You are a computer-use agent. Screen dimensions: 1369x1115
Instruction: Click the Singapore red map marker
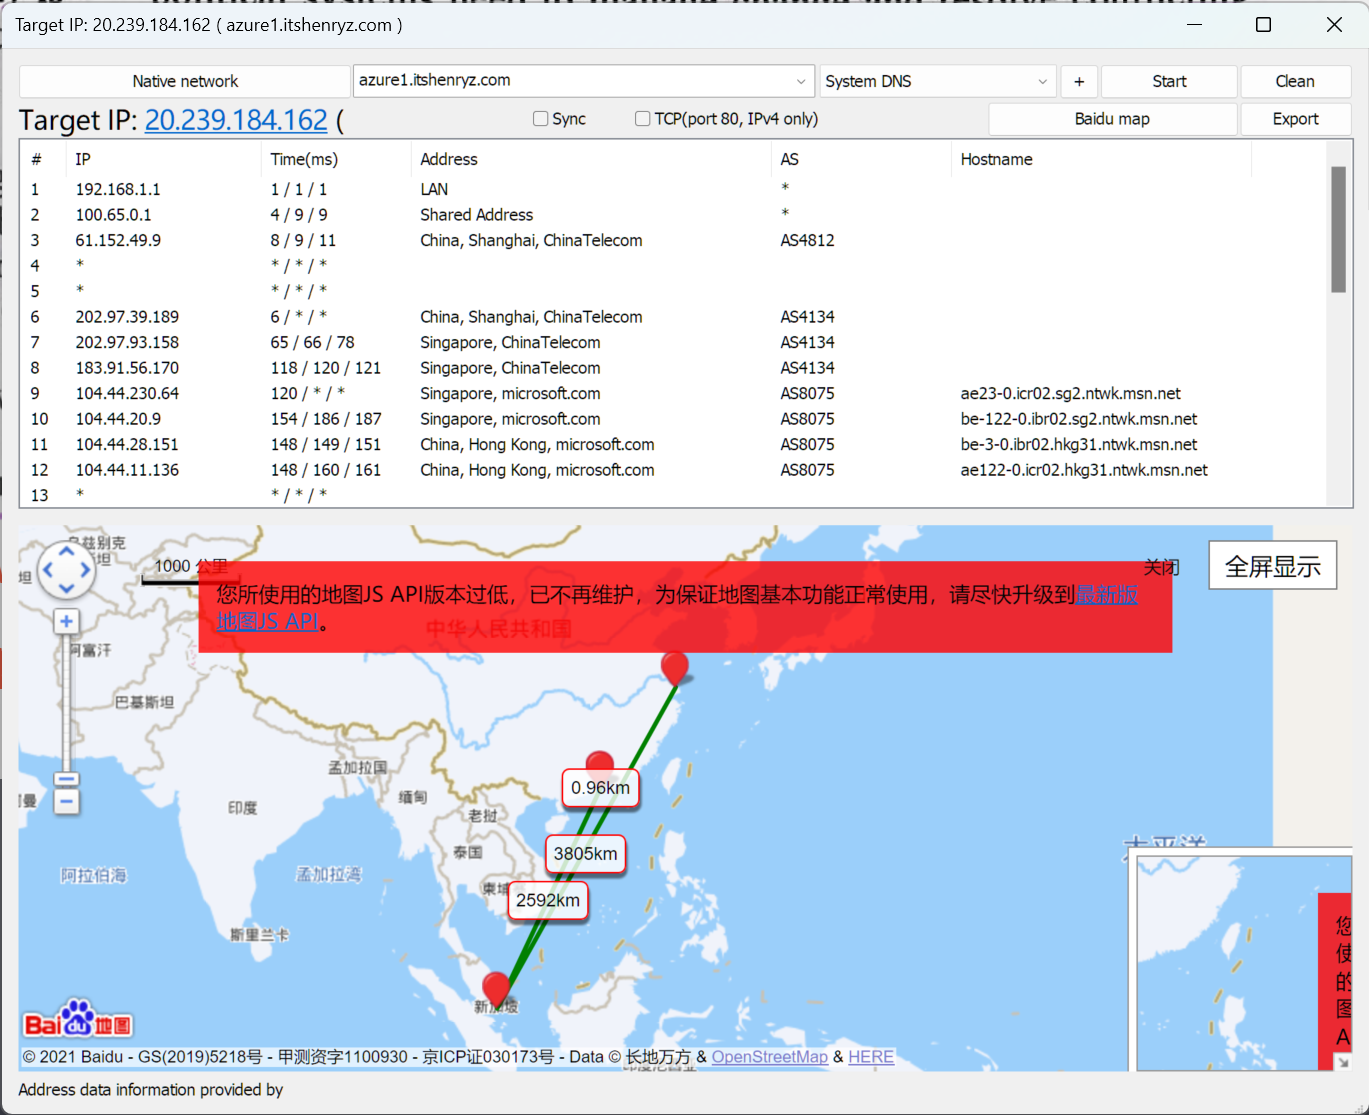tap(496, 988)
